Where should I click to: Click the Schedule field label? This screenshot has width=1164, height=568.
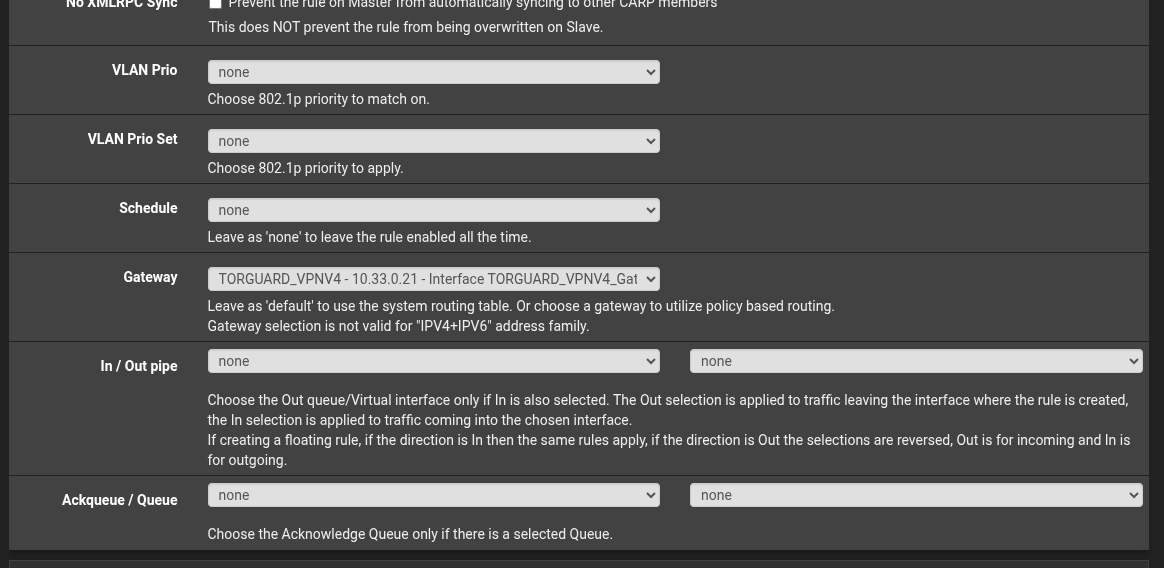(148, 208)
